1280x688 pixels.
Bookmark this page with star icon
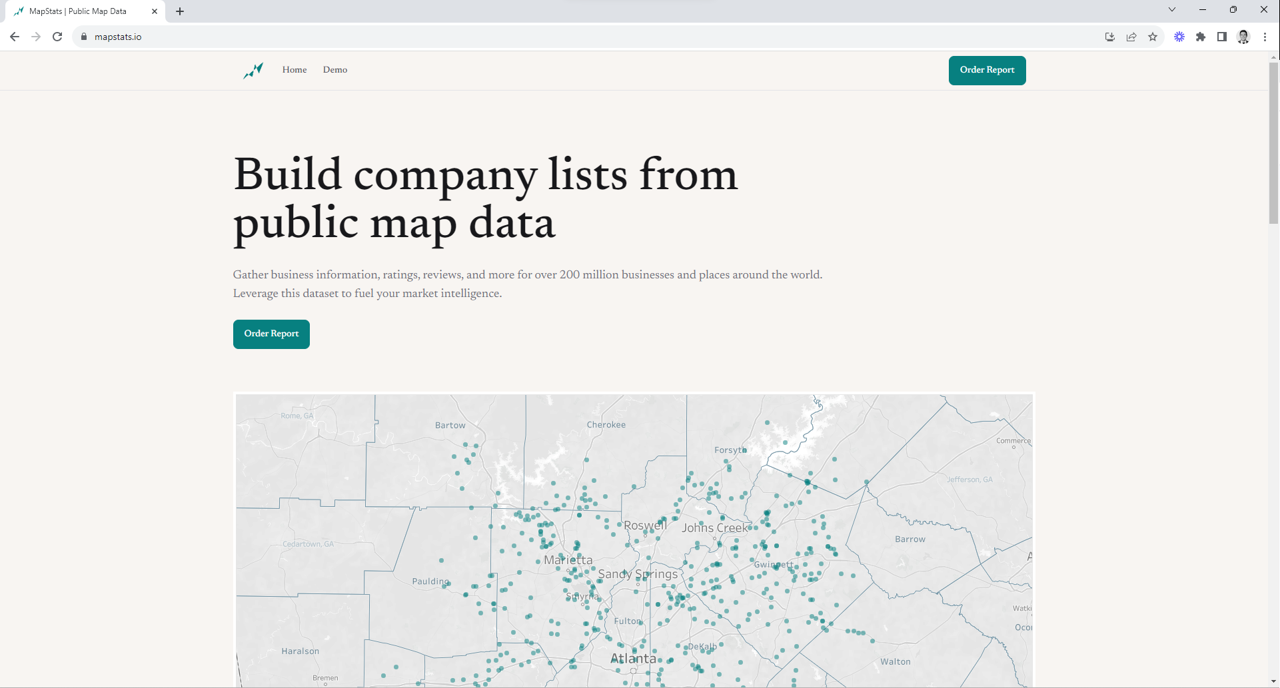coord(1153,37)
